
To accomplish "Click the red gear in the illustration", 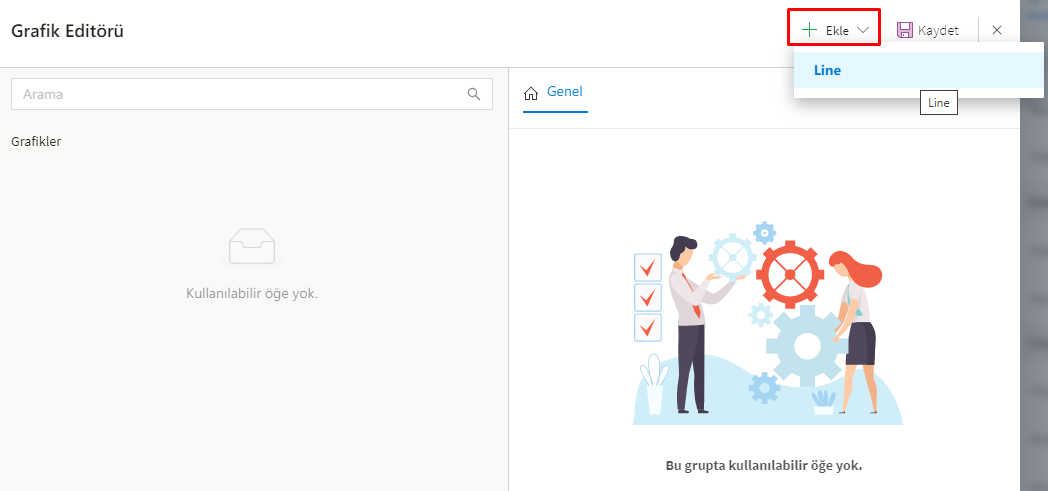I will [789, 275].
